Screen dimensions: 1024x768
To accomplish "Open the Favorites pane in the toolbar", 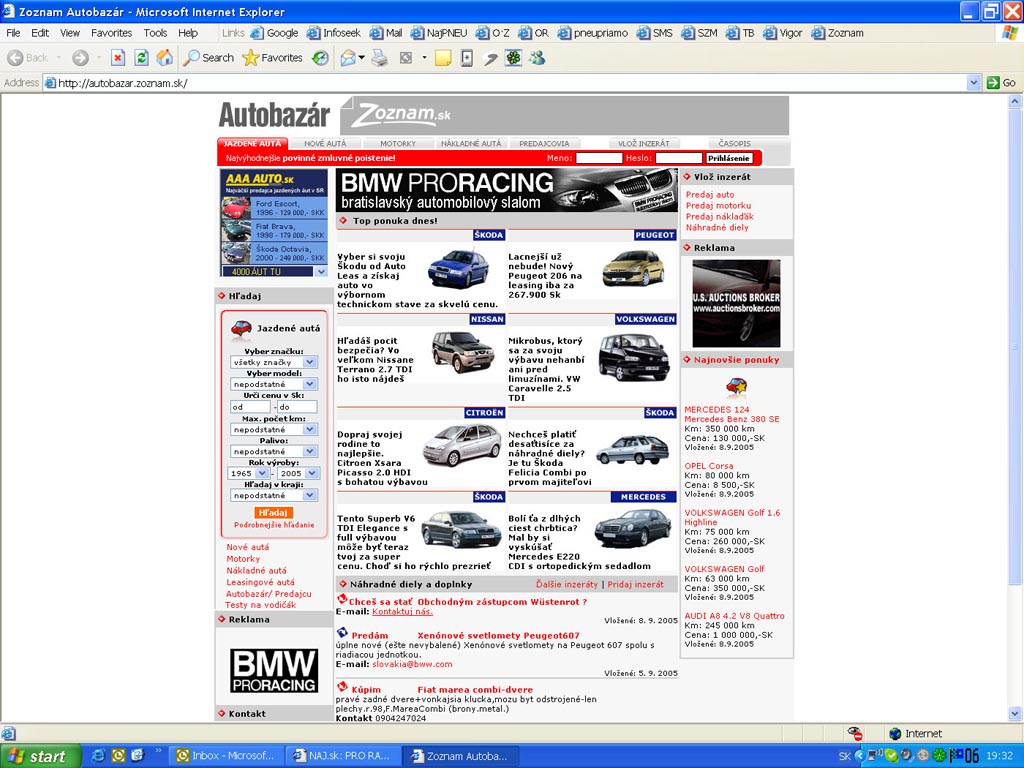I will pos(272,58).
